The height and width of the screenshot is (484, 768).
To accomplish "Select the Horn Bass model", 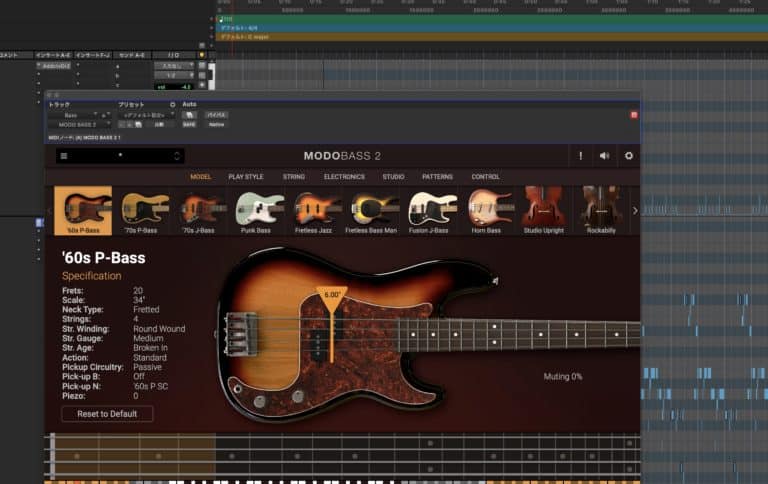I will coord(490,210).
